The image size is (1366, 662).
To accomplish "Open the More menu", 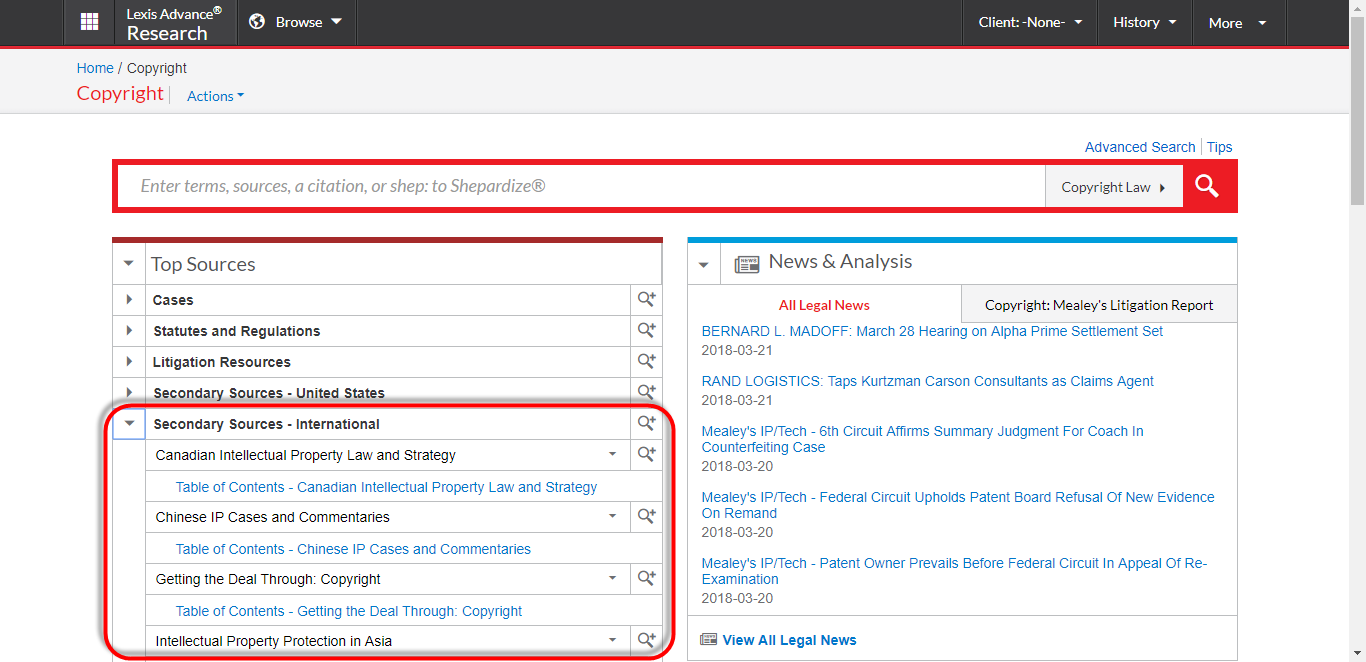I will coord(1238,22).
